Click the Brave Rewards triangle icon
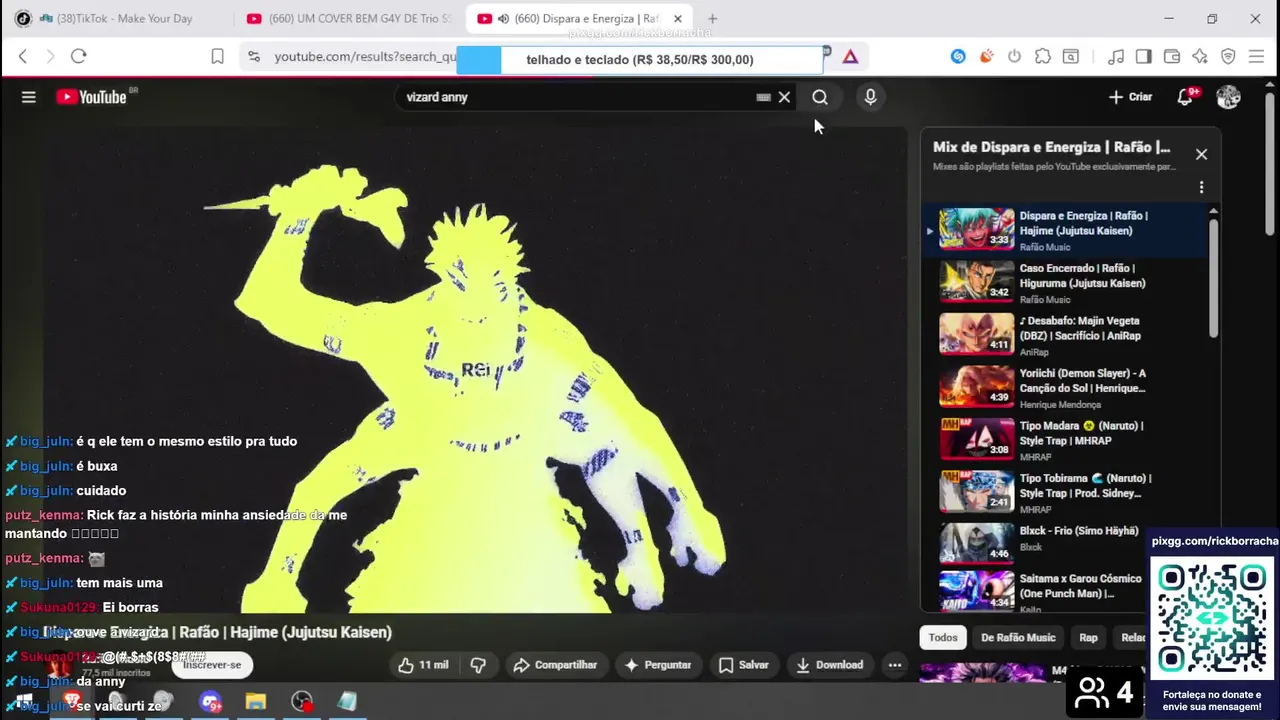Image resolution: width=1280 pixels, height=720 pixels. click(x=850, y=57)
